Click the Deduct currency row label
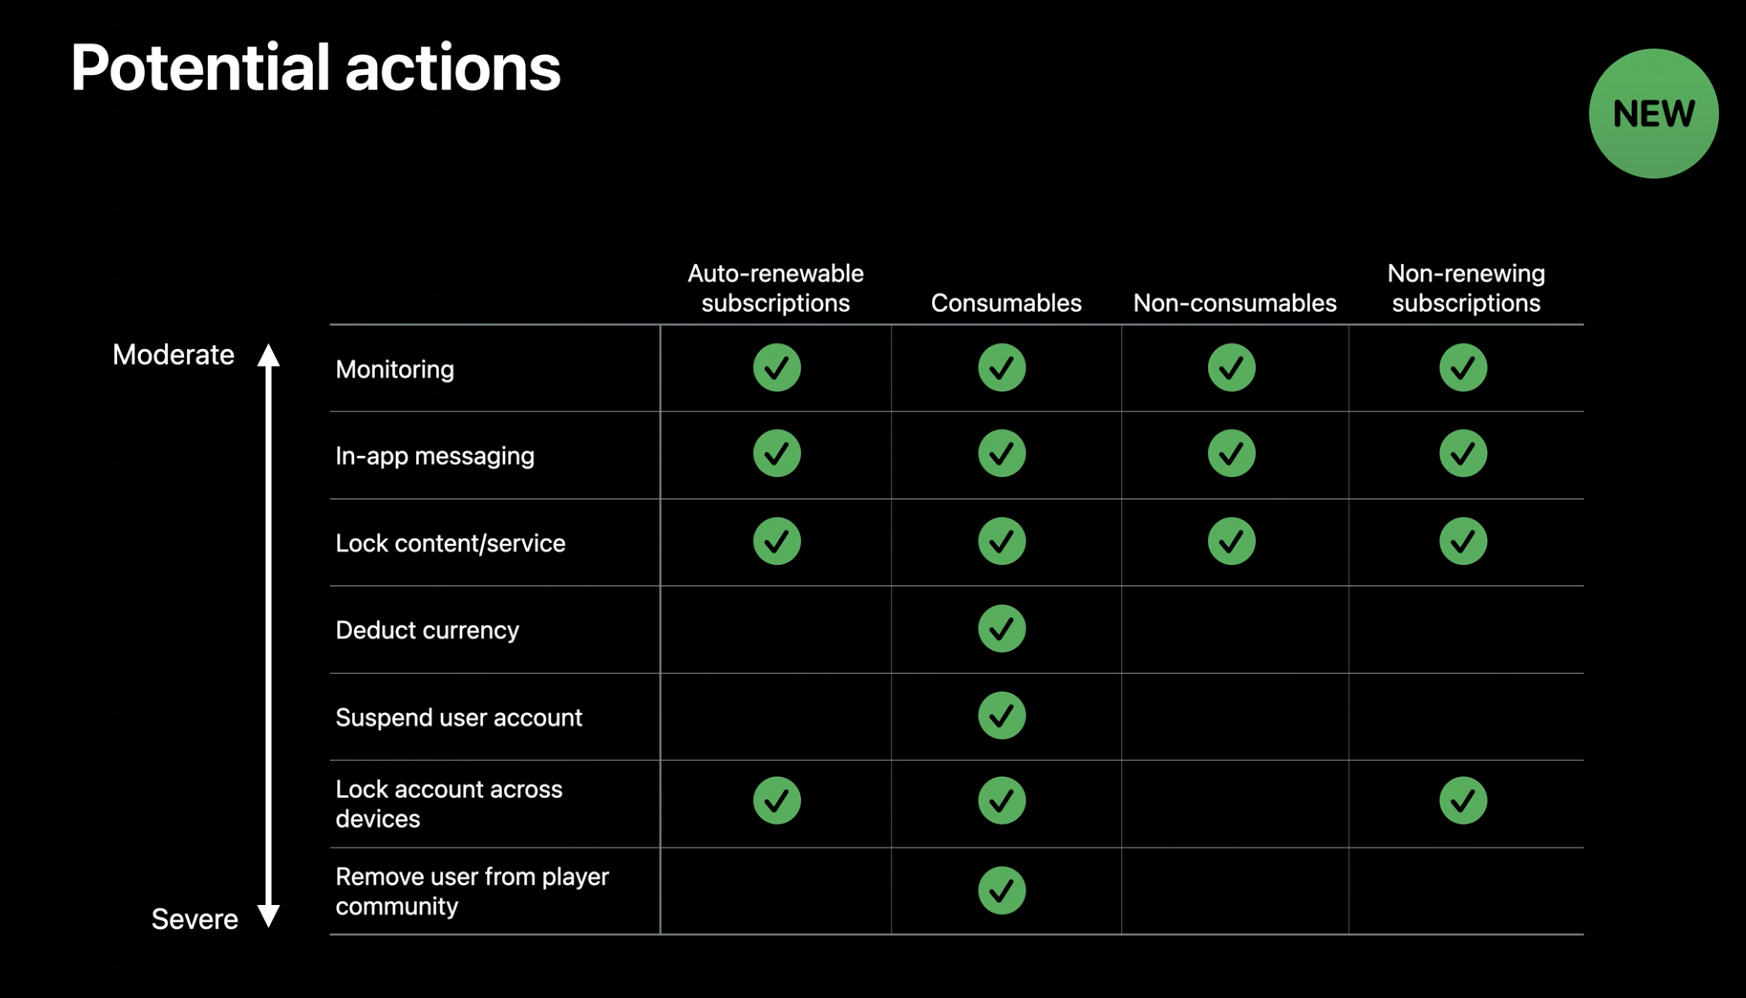Screen dimensions: 1746x998 click(427, 630)
